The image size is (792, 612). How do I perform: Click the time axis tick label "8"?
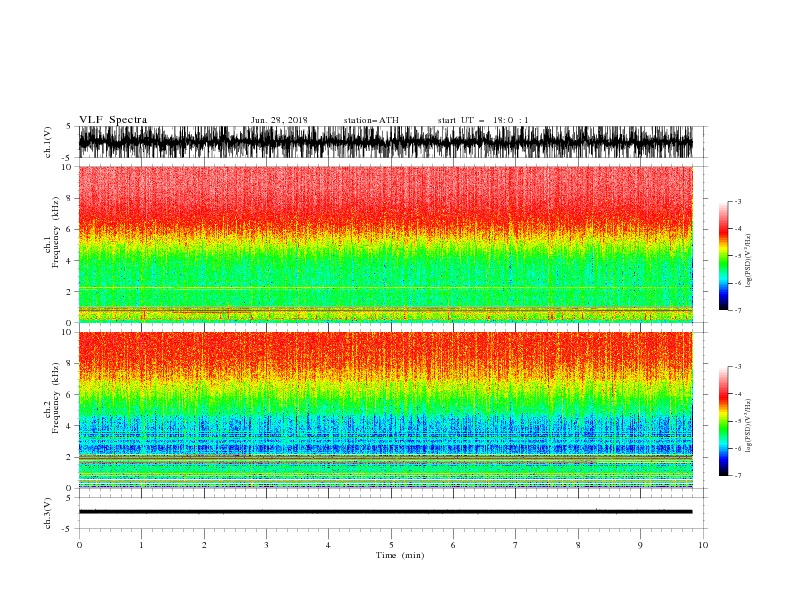pyautogui.click(x=578, y=545)
